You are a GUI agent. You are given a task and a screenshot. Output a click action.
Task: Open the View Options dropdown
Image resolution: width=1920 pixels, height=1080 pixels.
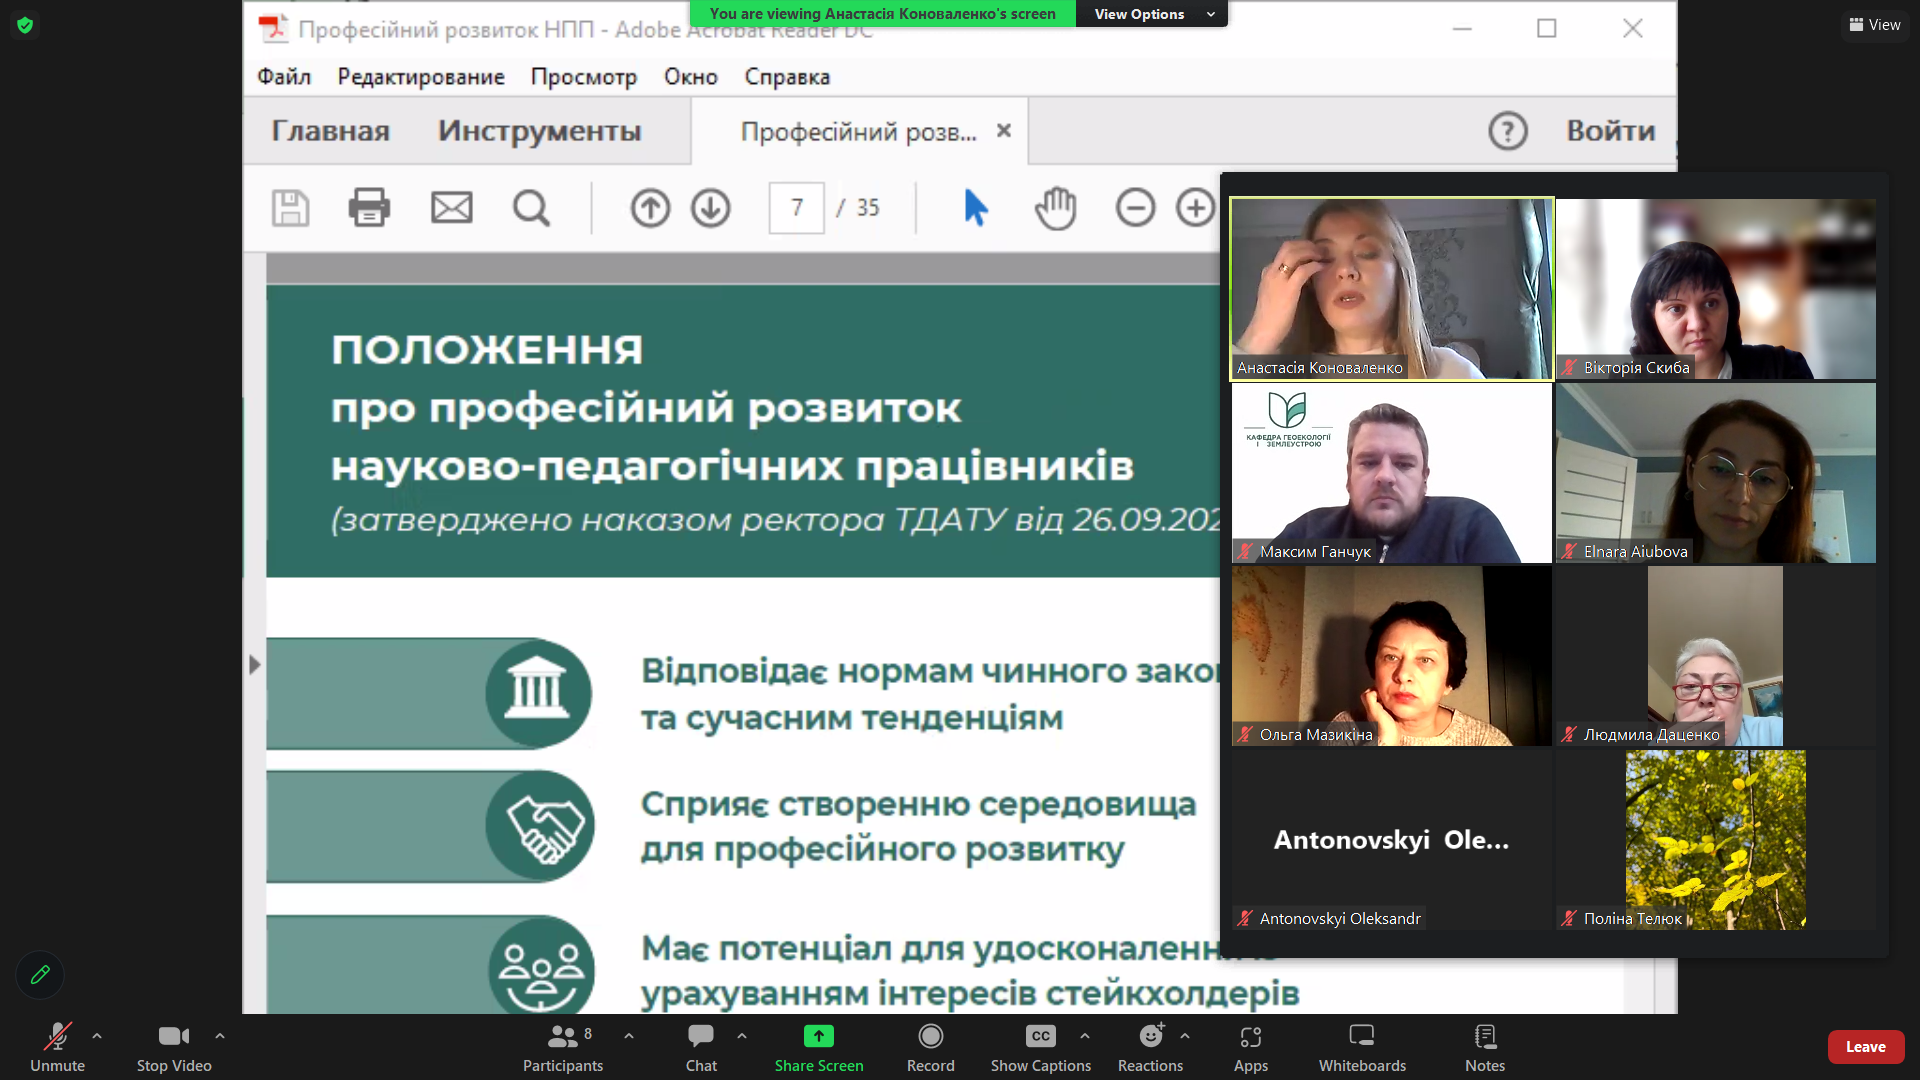1150,13
